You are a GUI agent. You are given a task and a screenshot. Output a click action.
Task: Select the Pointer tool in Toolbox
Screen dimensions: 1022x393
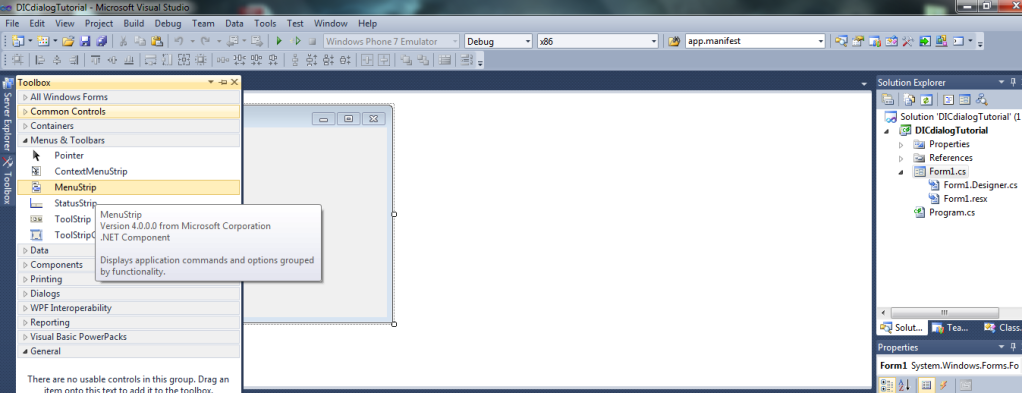pyautogui.click(x=128, y=156)
